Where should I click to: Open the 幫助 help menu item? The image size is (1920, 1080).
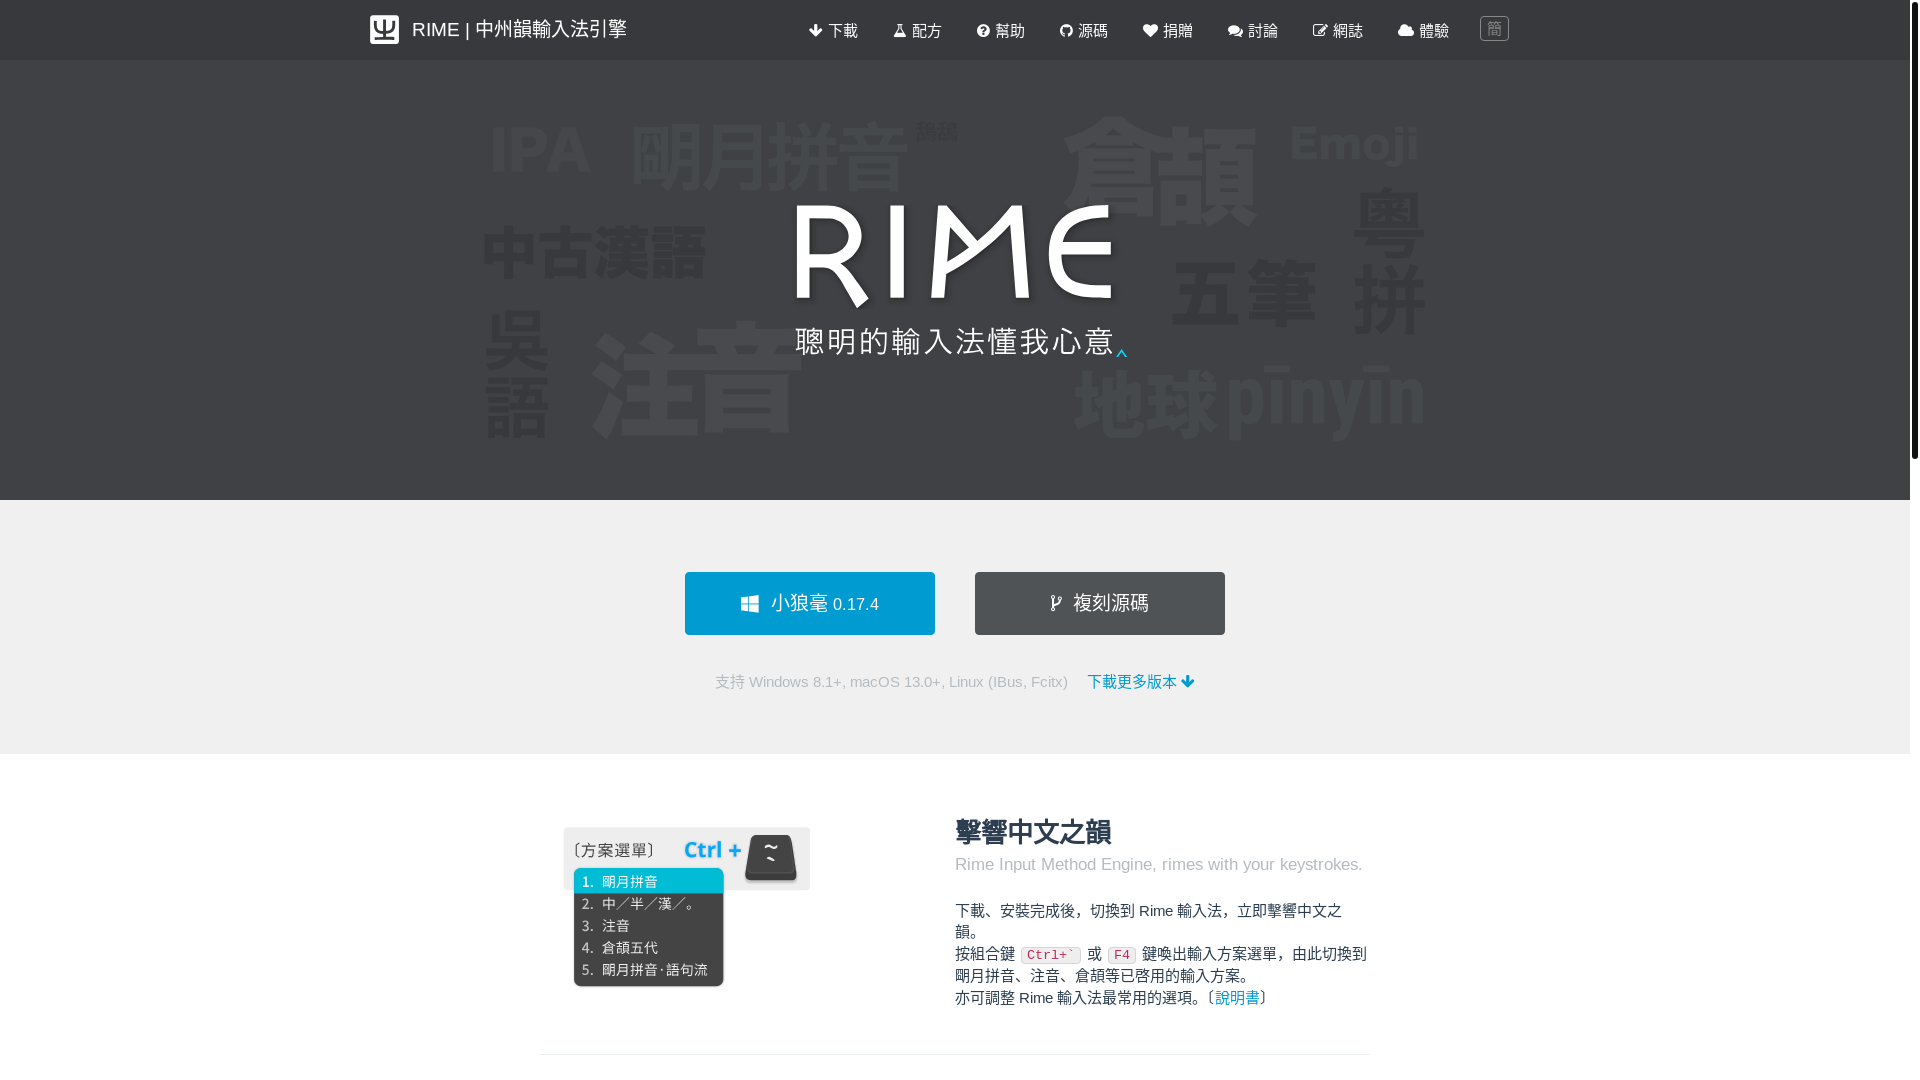pyautogui.click(x=1000, y=30)
